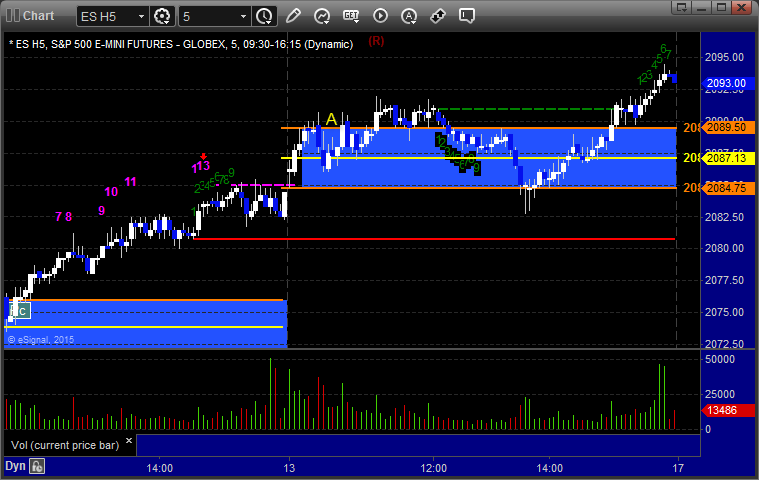Click the 25000 volume axis label
The width and height of the screenshot is (759, 480).
(x=720, y=394)
